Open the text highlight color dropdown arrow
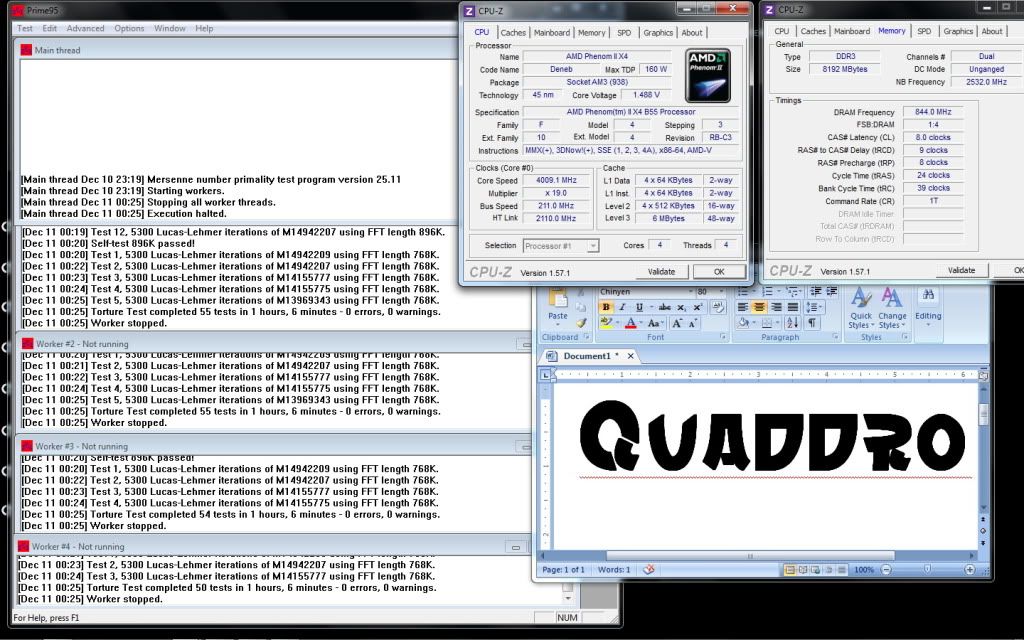1024x640 pixels. click(618, 323)
